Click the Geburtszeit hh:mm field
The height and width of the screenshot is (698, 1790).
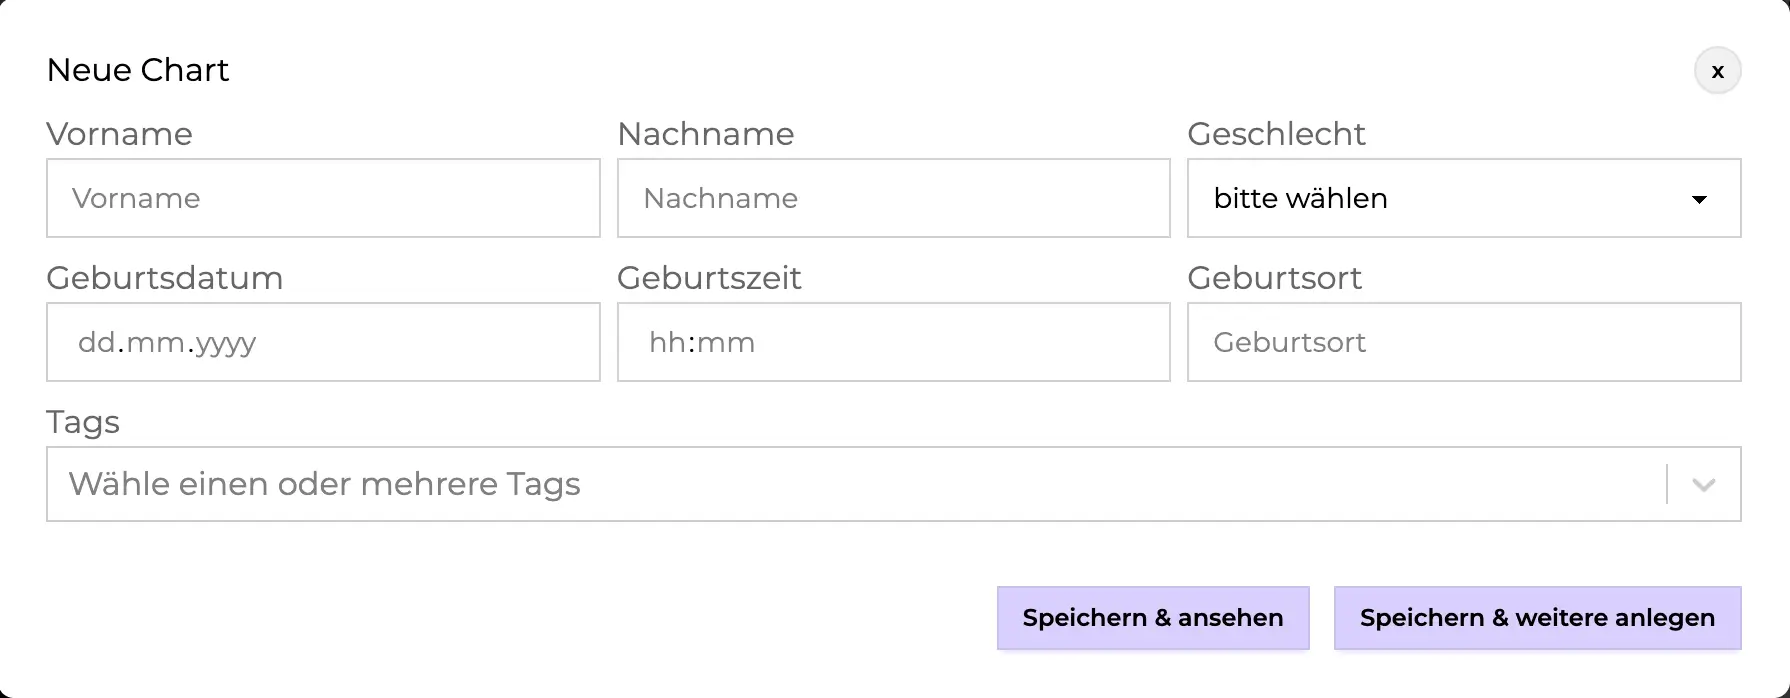(893, 342)
